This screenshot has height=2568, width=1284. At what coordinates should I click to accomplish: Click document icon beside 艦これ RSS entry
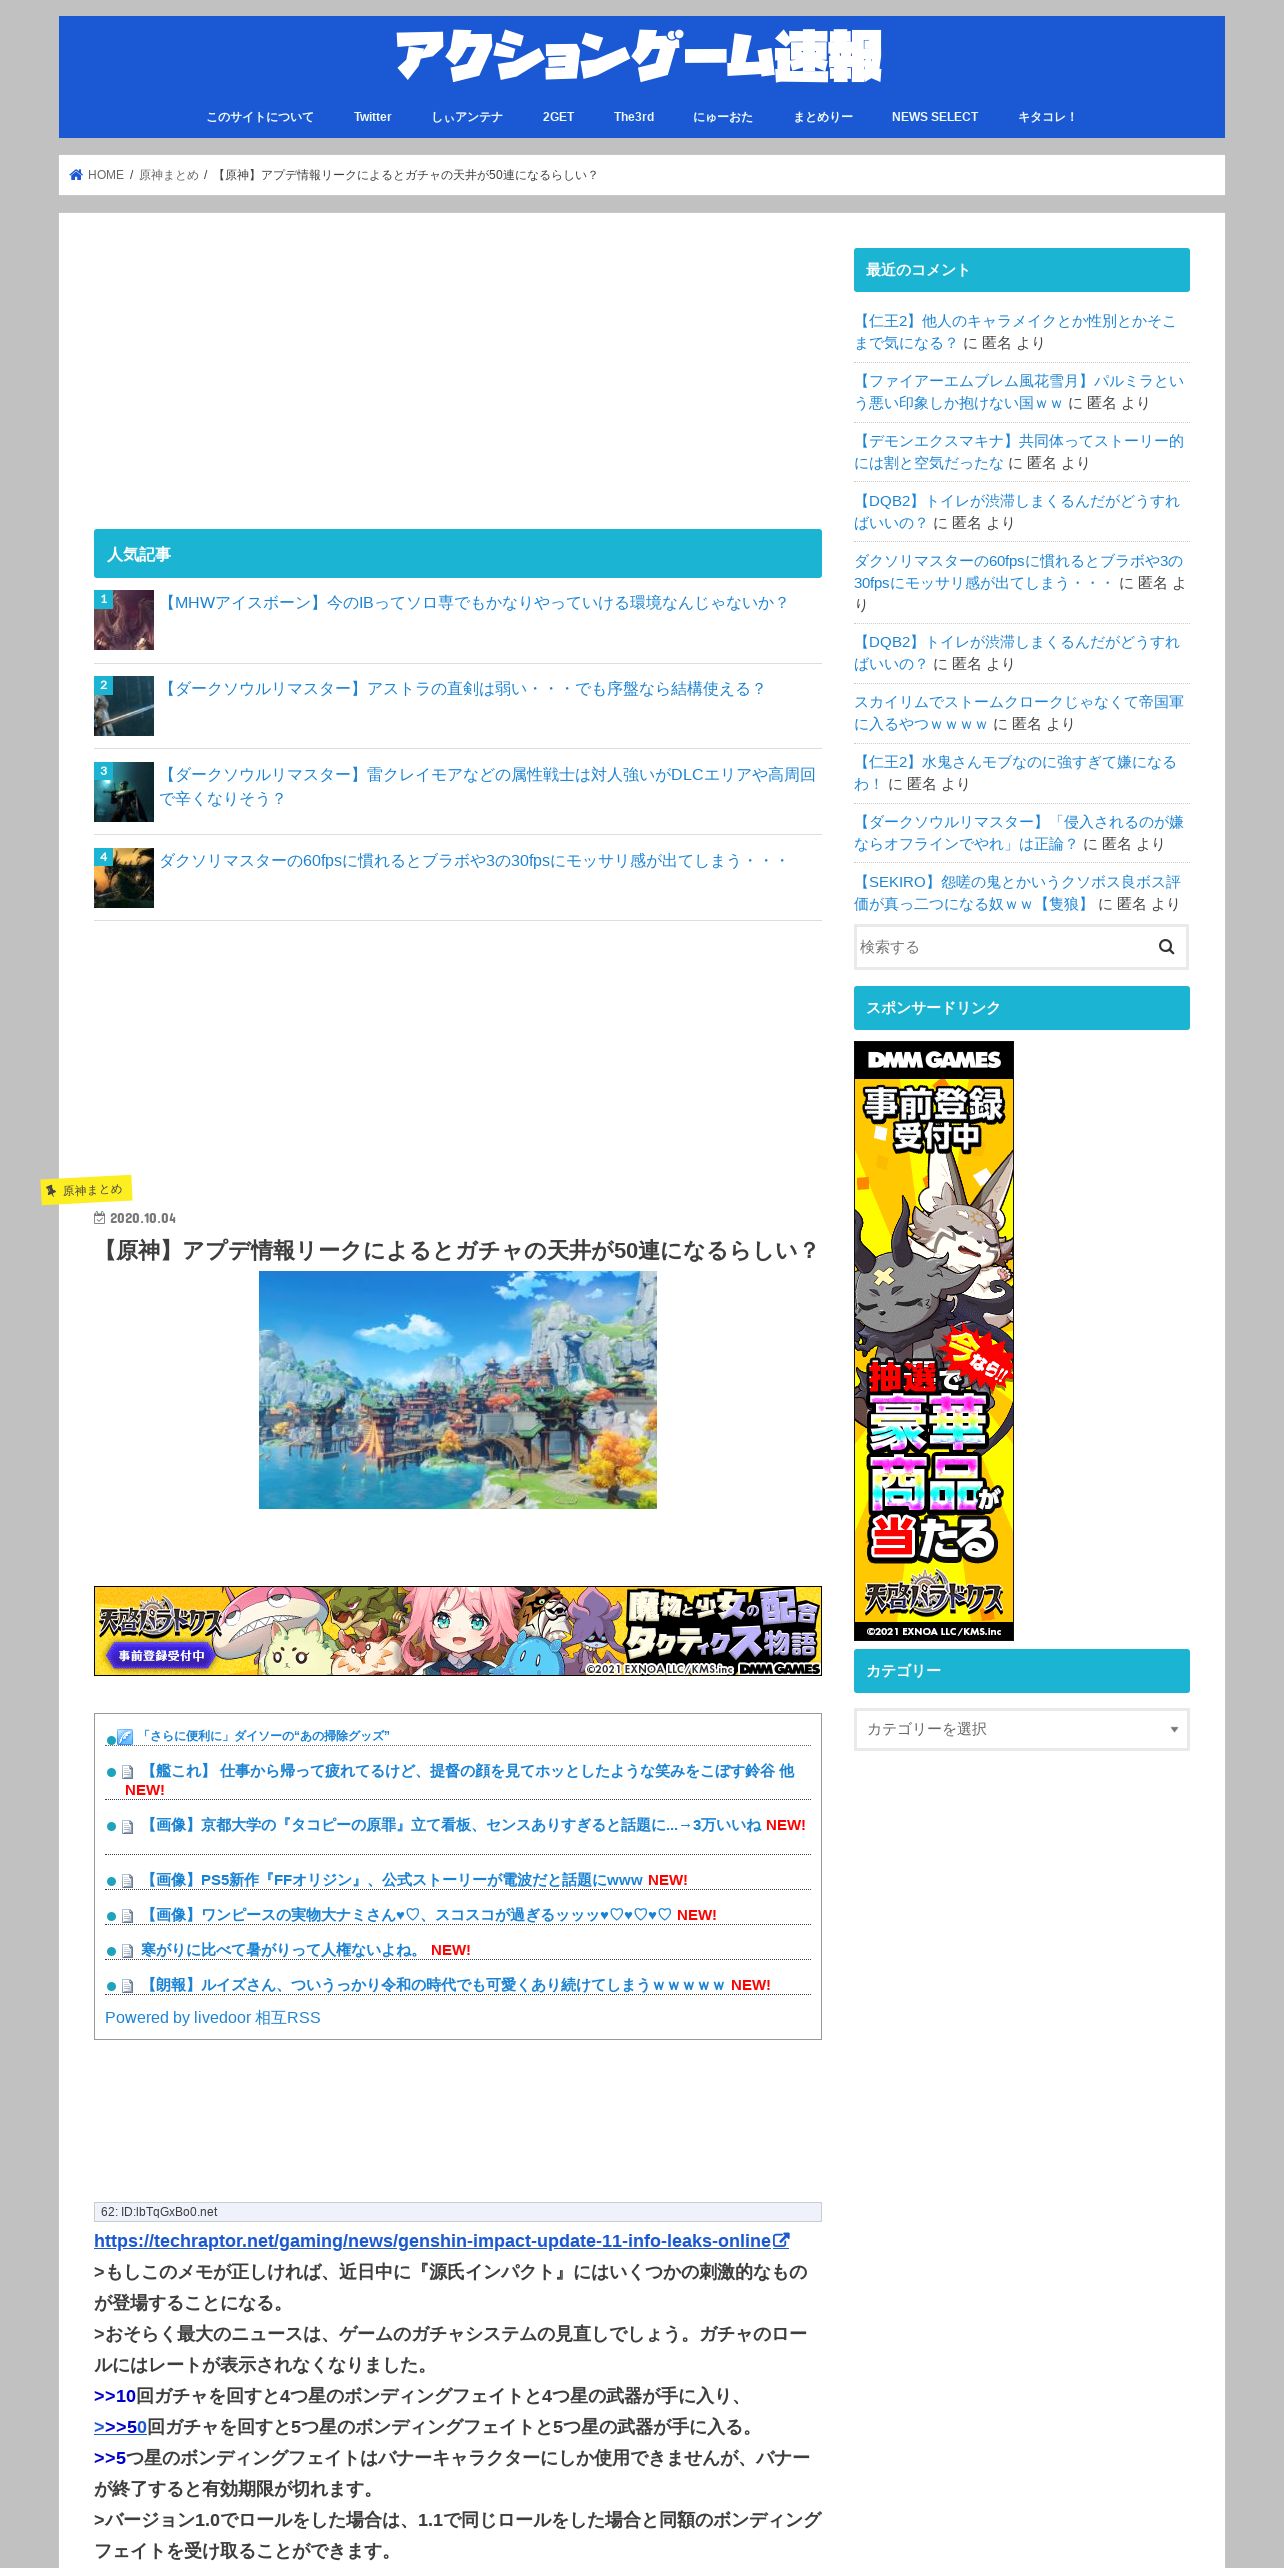click(127, 1772)
